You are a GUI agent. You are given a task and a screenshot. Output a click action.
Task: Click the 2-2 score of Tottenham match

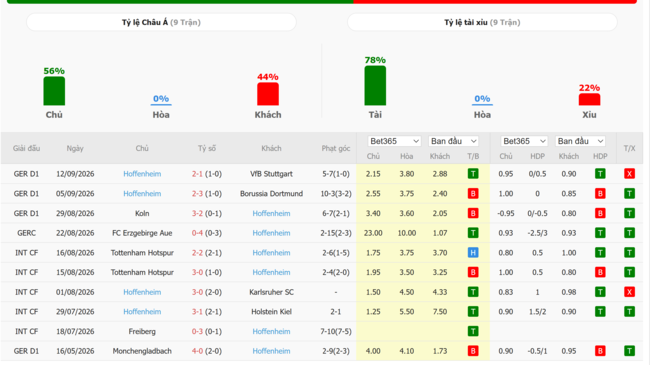tap(197, 253)
